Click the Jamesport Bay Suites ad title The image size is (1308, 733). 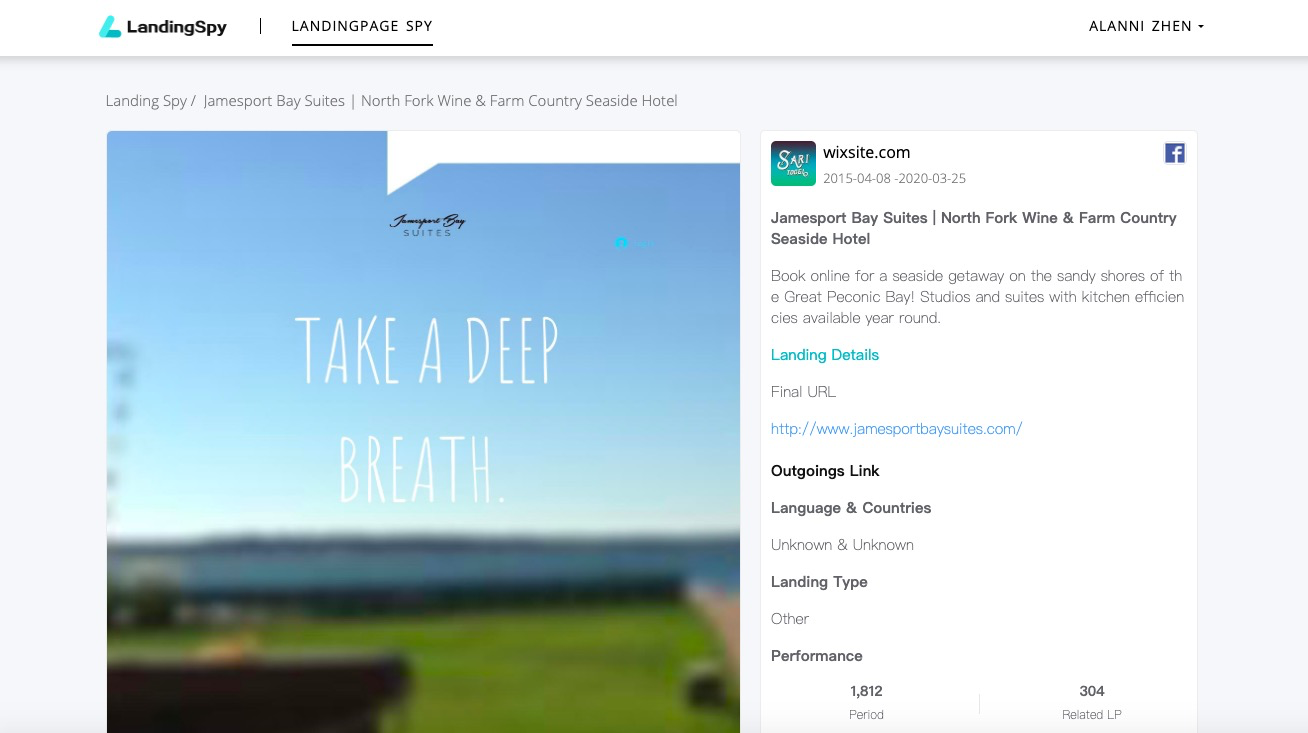click(x=973, y=228)
